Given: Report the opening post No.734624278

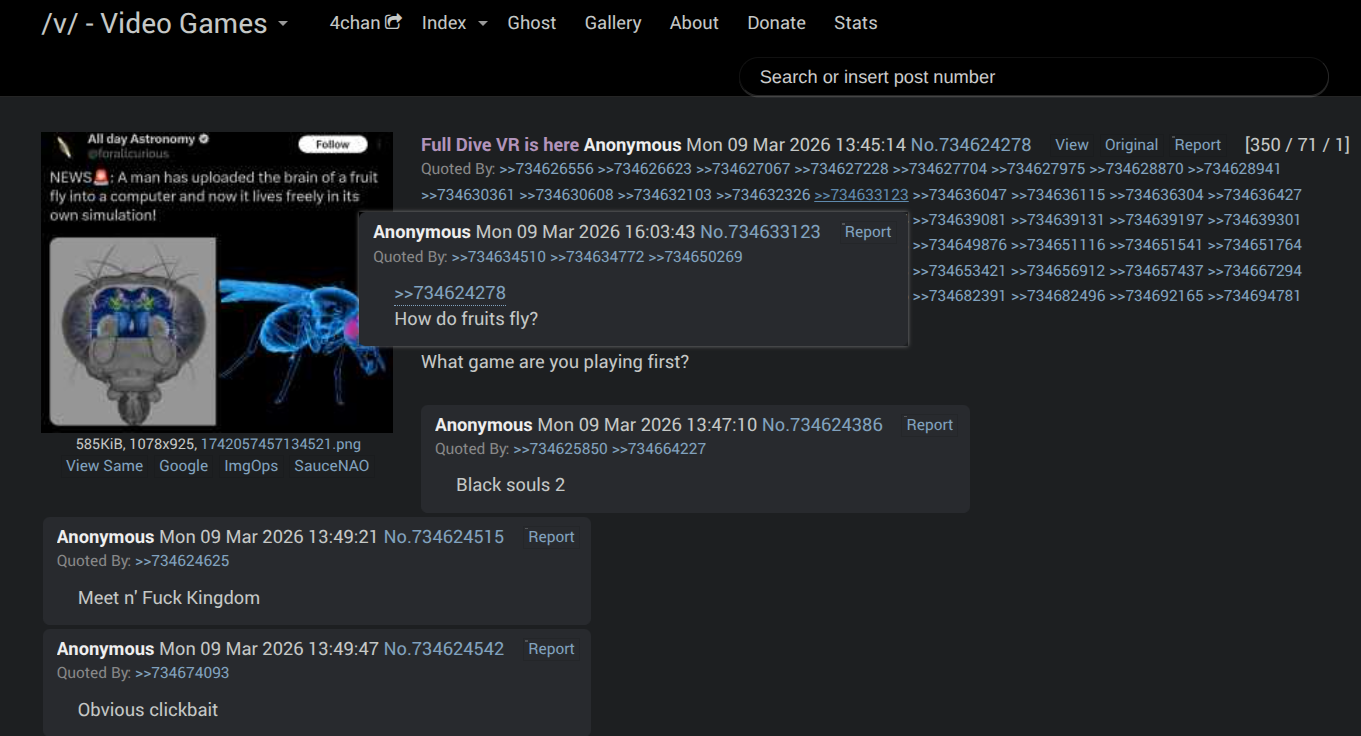Looking at the screenshot, I should (x=1198, y=145).
